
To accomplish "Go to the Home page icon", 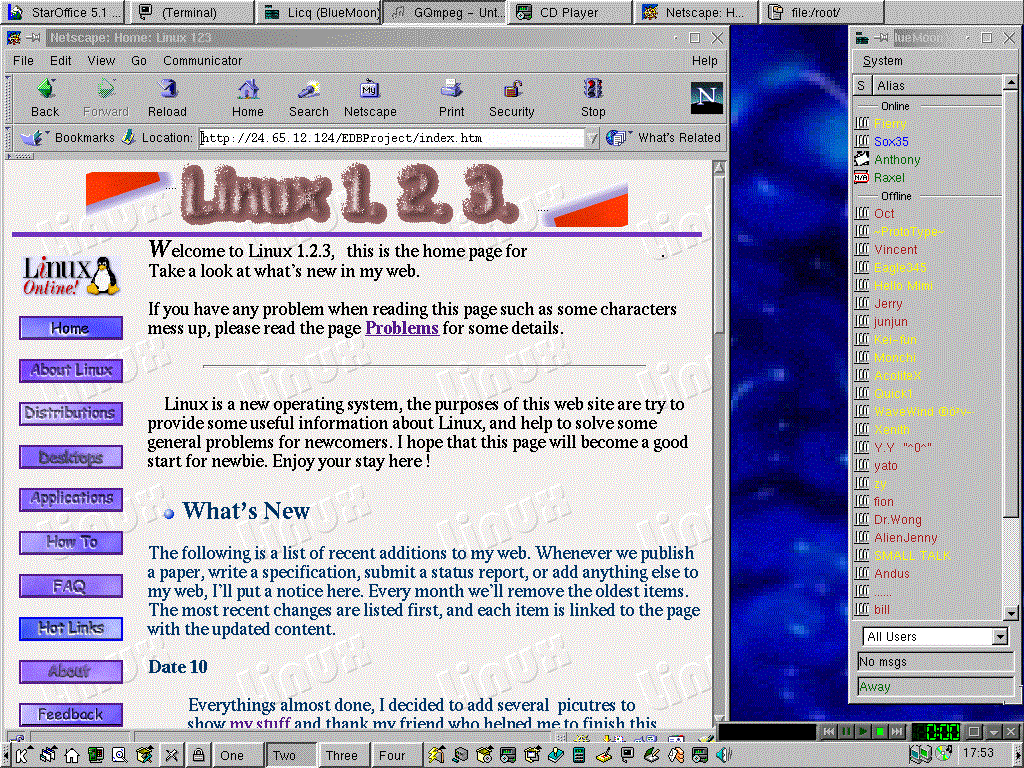I will [x=248, y=97].
